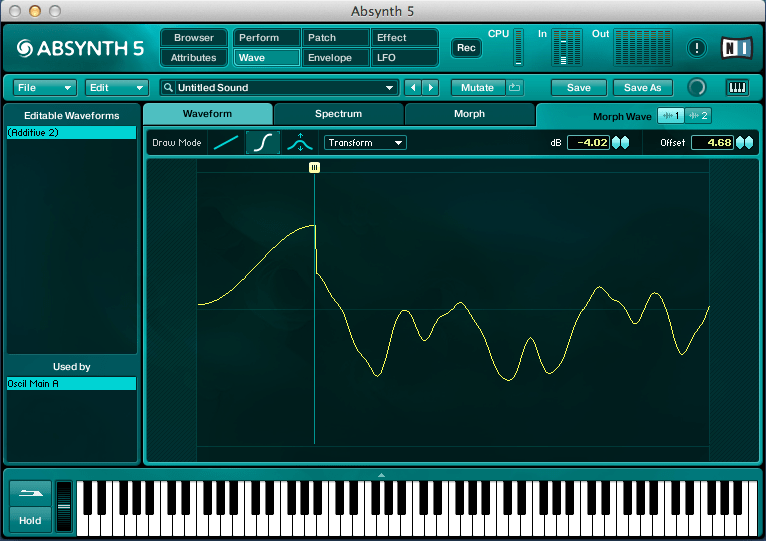This screenshot has height=541, width=766.
Task: Toggle the on-screen keyboard icon
Action: 738,87
